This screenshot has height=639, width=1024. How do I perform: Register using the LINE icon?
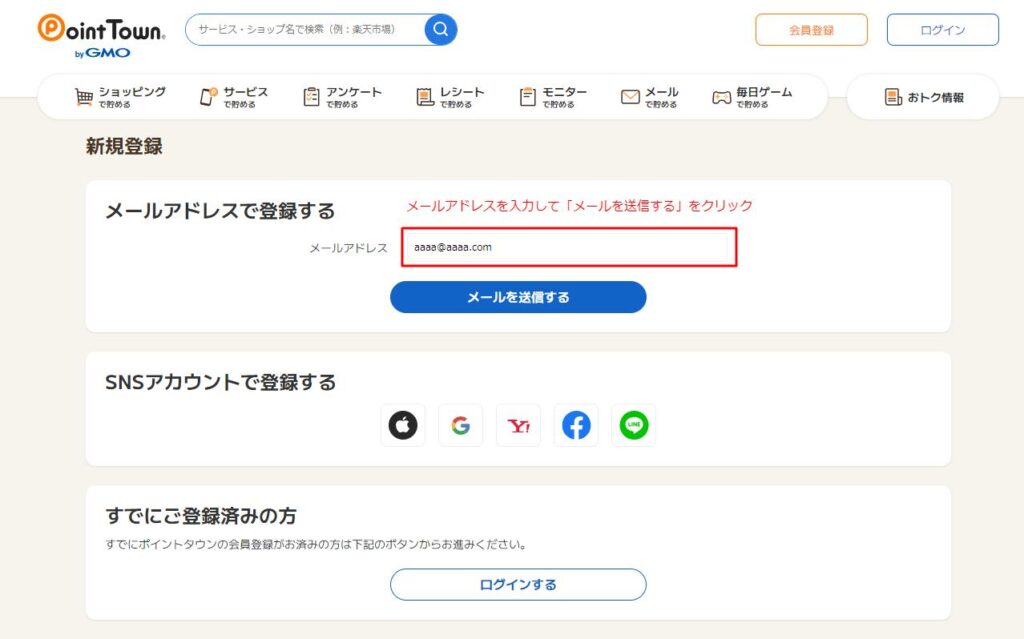tap(634, 424)
